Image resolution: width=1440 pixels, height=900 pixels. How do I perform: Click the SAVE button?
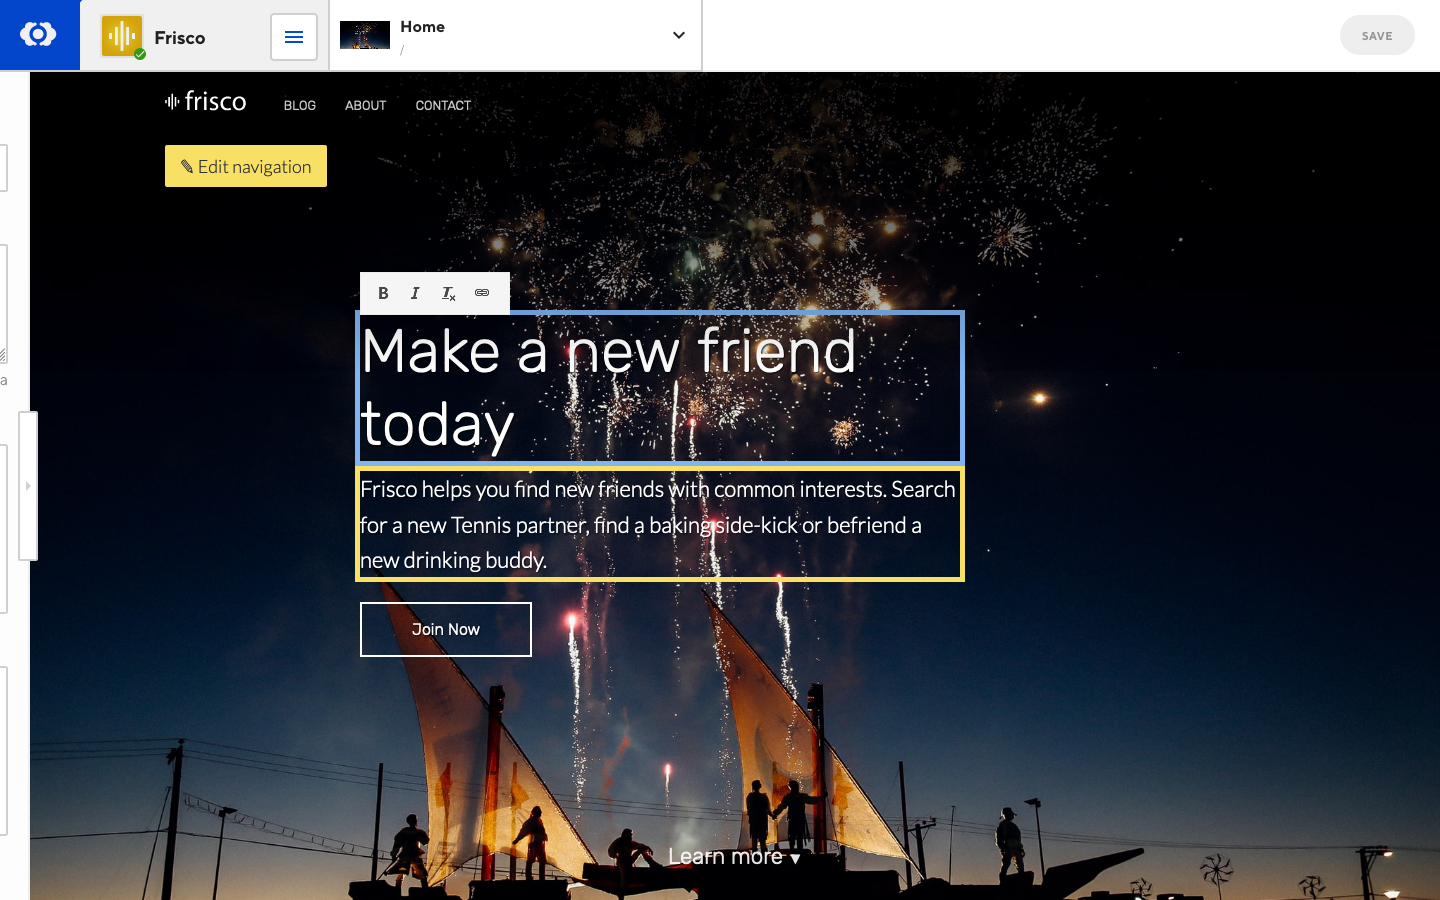[x=1377, y=35]
